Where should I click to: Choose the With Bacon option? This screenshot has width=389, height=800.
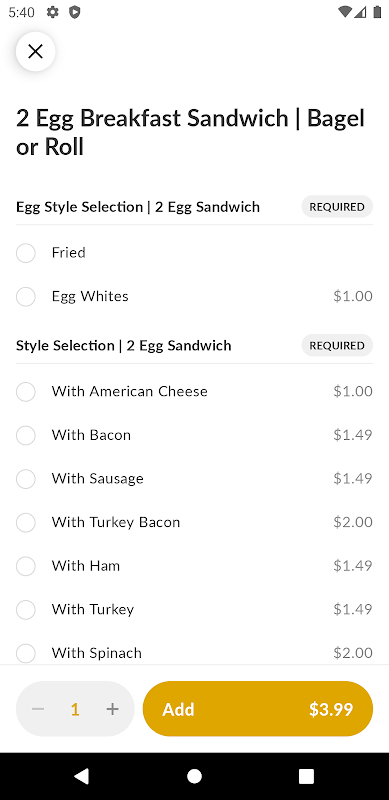pyautogui.click(x=194, y=435)
